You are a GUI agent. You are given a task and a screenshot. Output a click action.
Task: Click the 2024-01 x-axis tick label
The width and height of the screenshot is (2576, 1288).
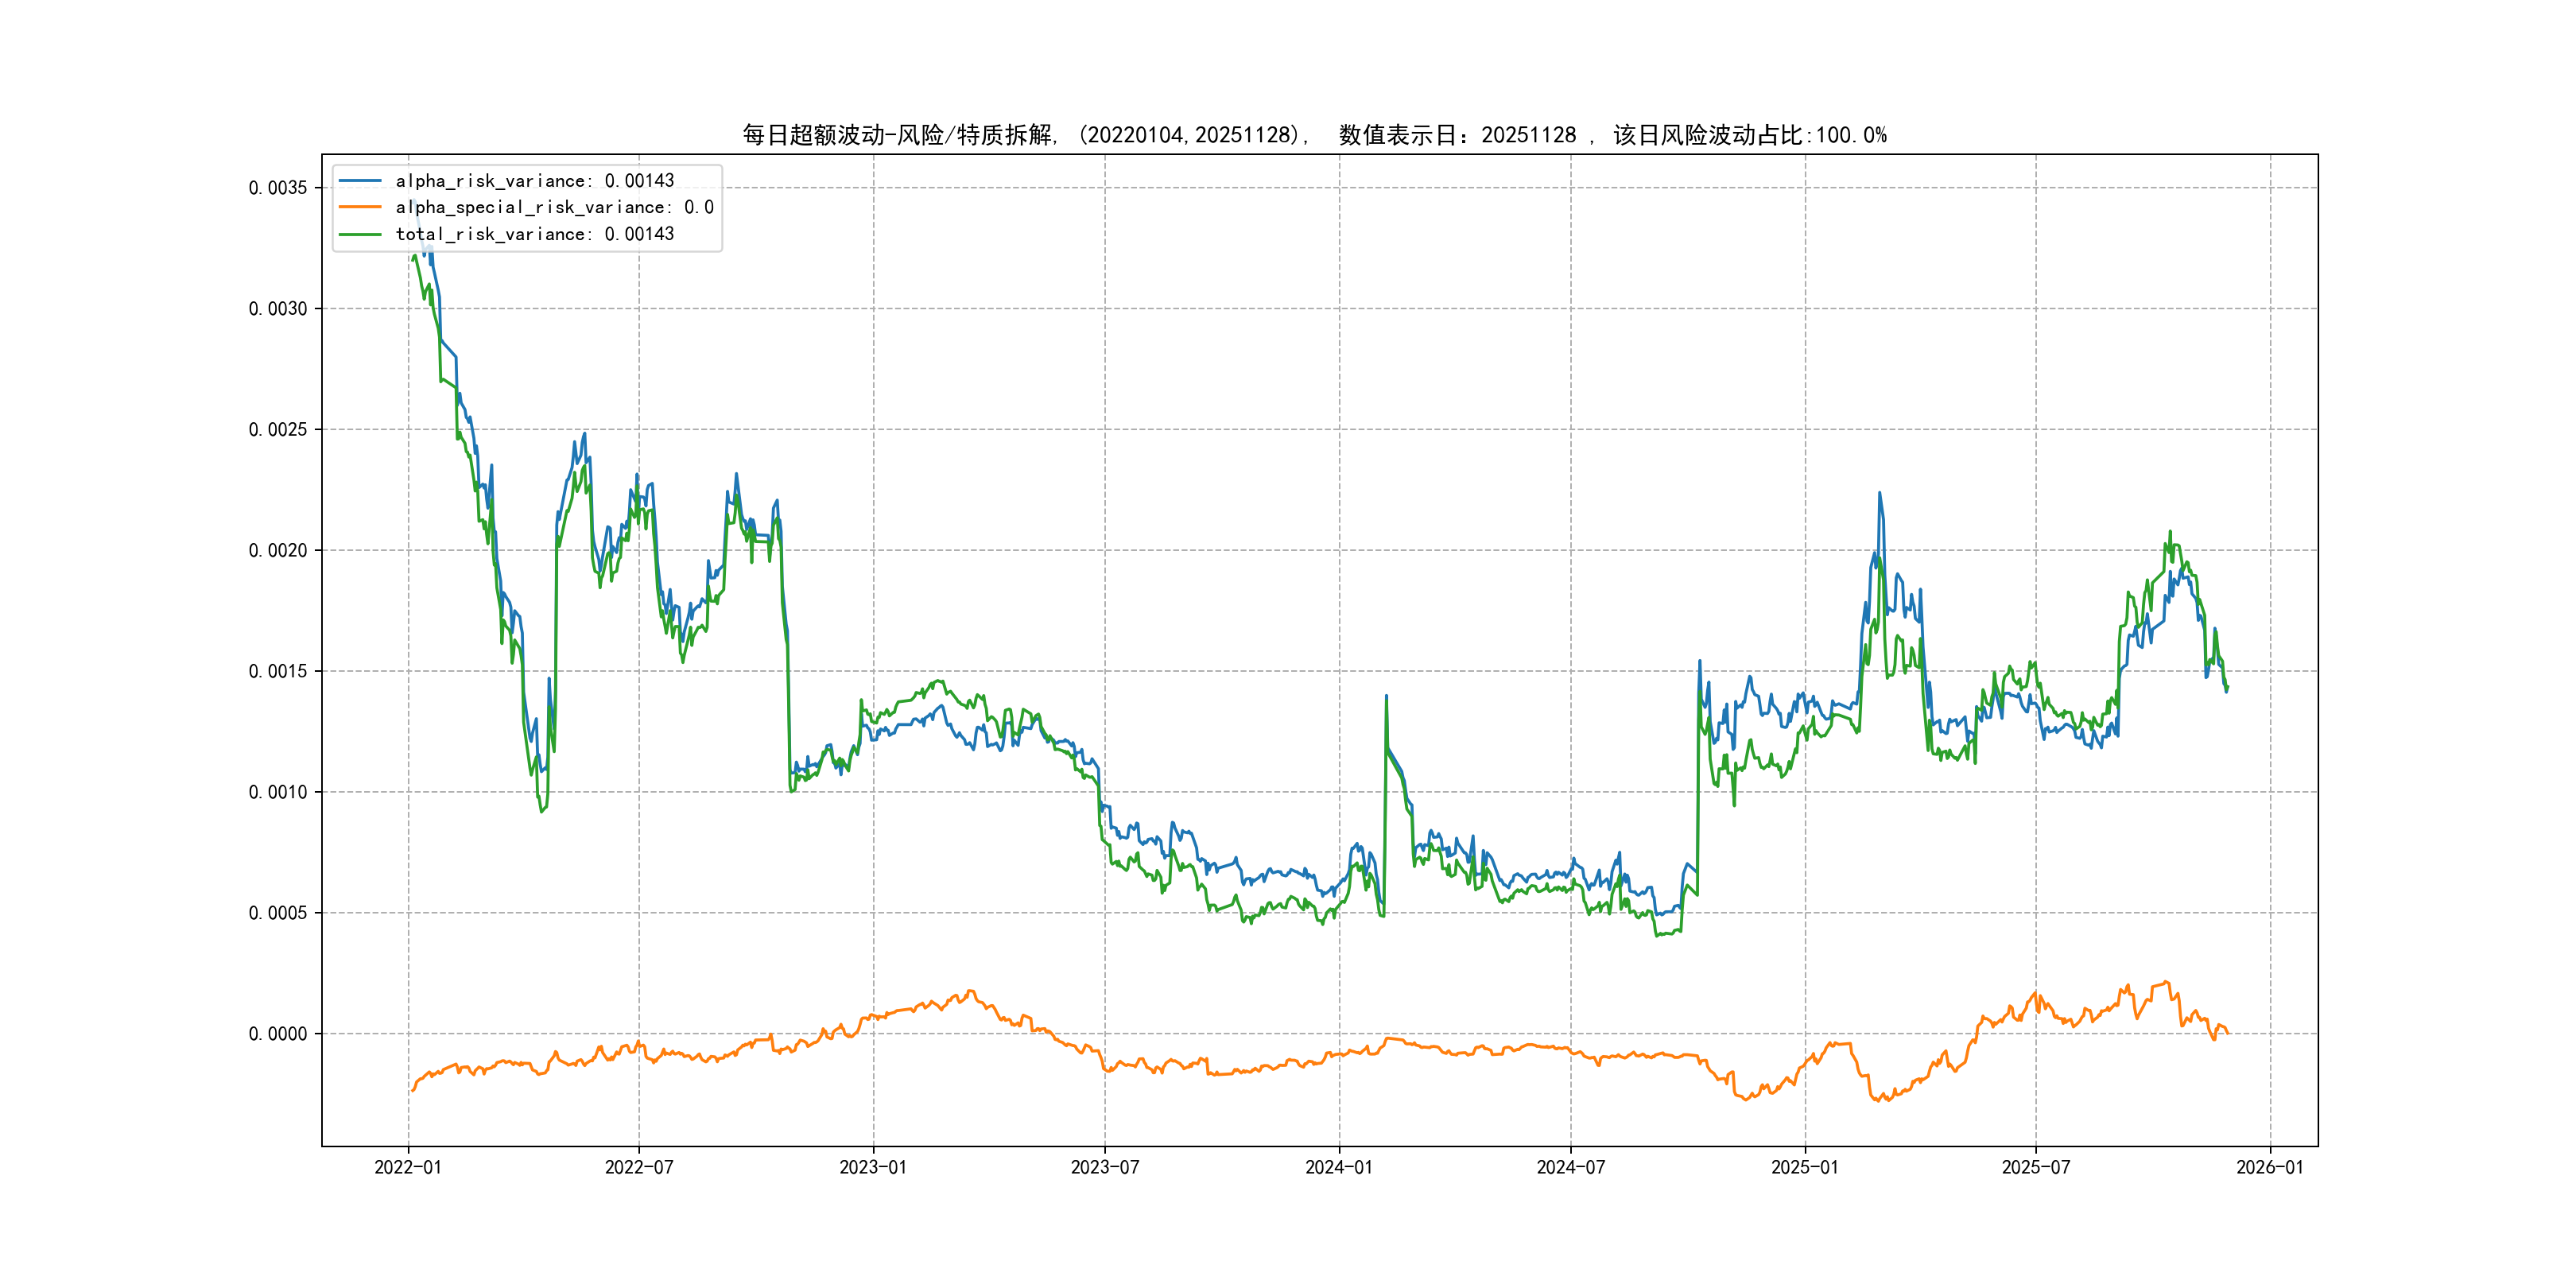(1339, 1167)
